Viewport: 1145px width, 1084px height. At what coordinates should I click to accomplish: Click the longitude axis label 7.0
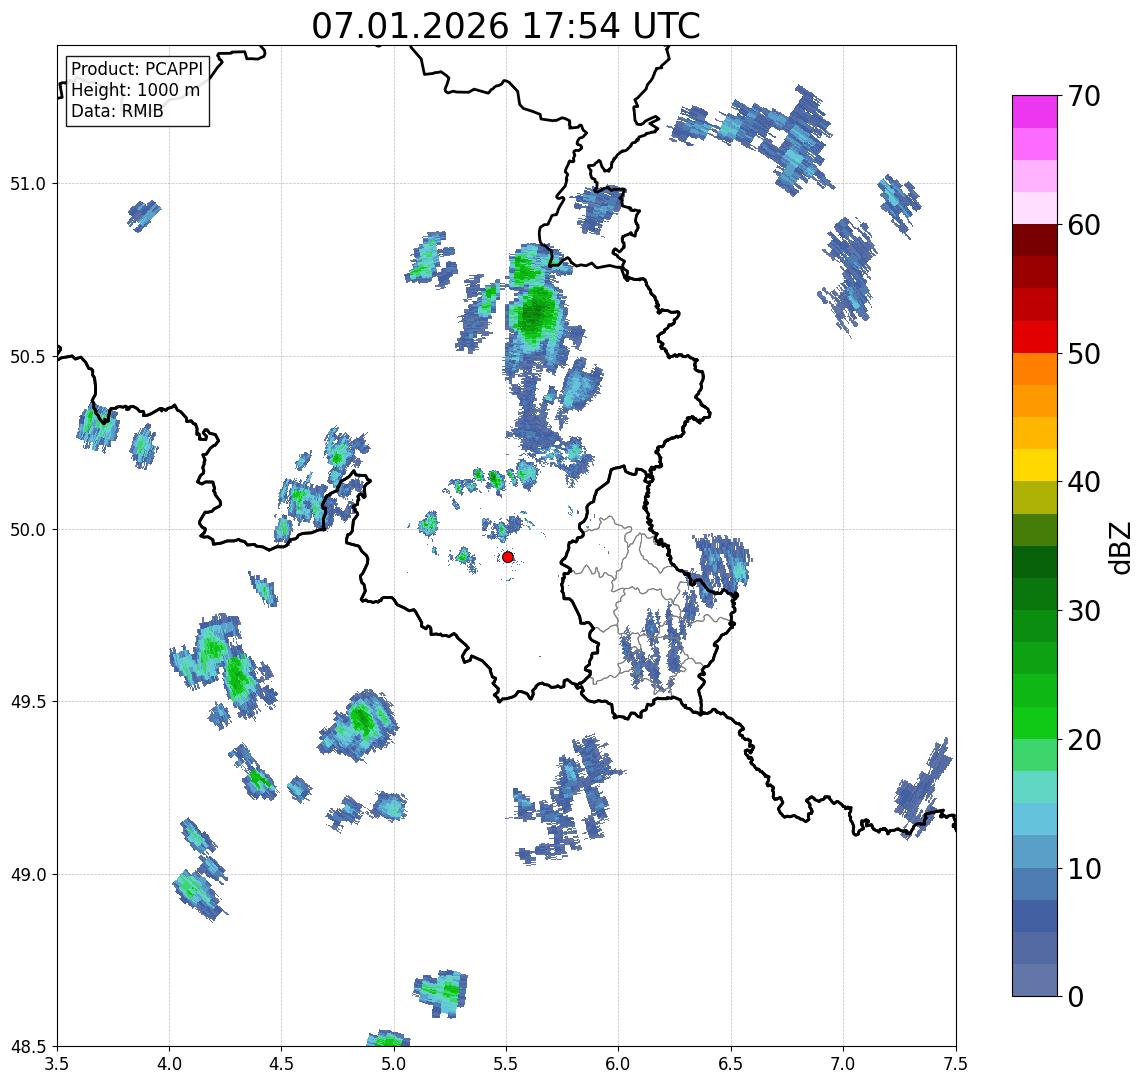843,1064
